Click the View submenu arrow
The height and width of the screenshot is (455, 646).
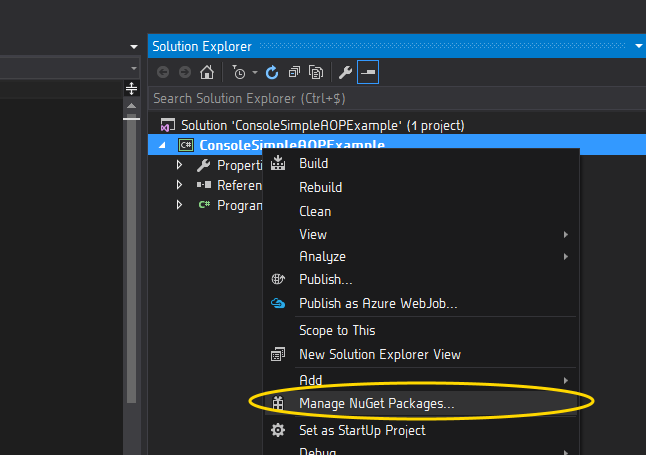(566, 235)
